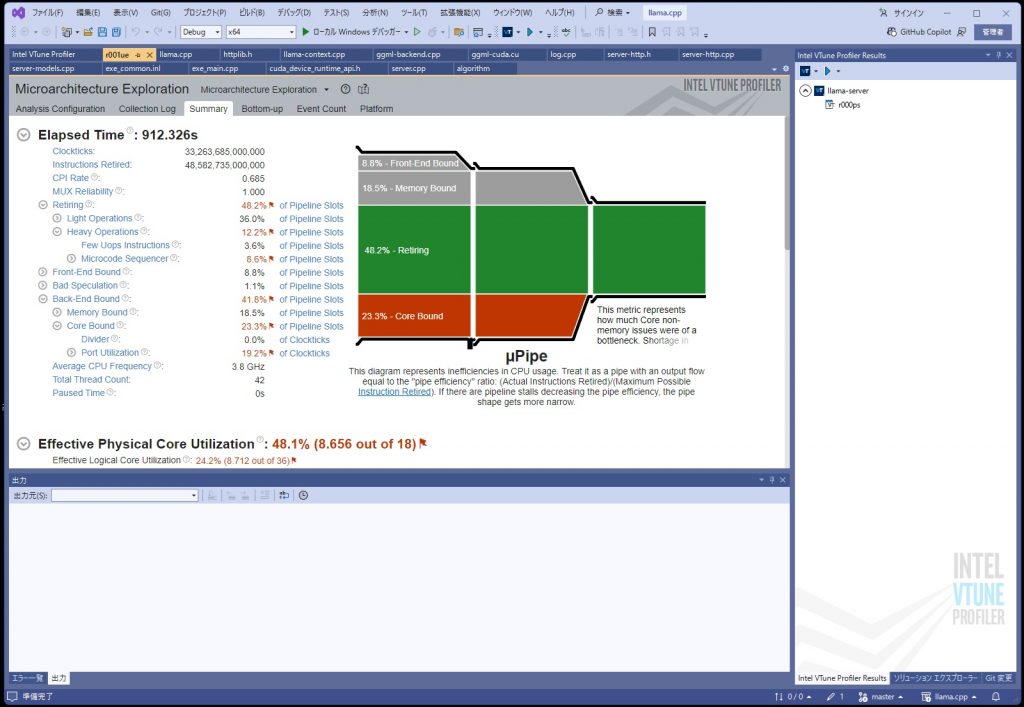Image resolution: width=1024 pixels, height=707 pixels.
Task: Click the Instruction Retired link
Action: (394, 392)
